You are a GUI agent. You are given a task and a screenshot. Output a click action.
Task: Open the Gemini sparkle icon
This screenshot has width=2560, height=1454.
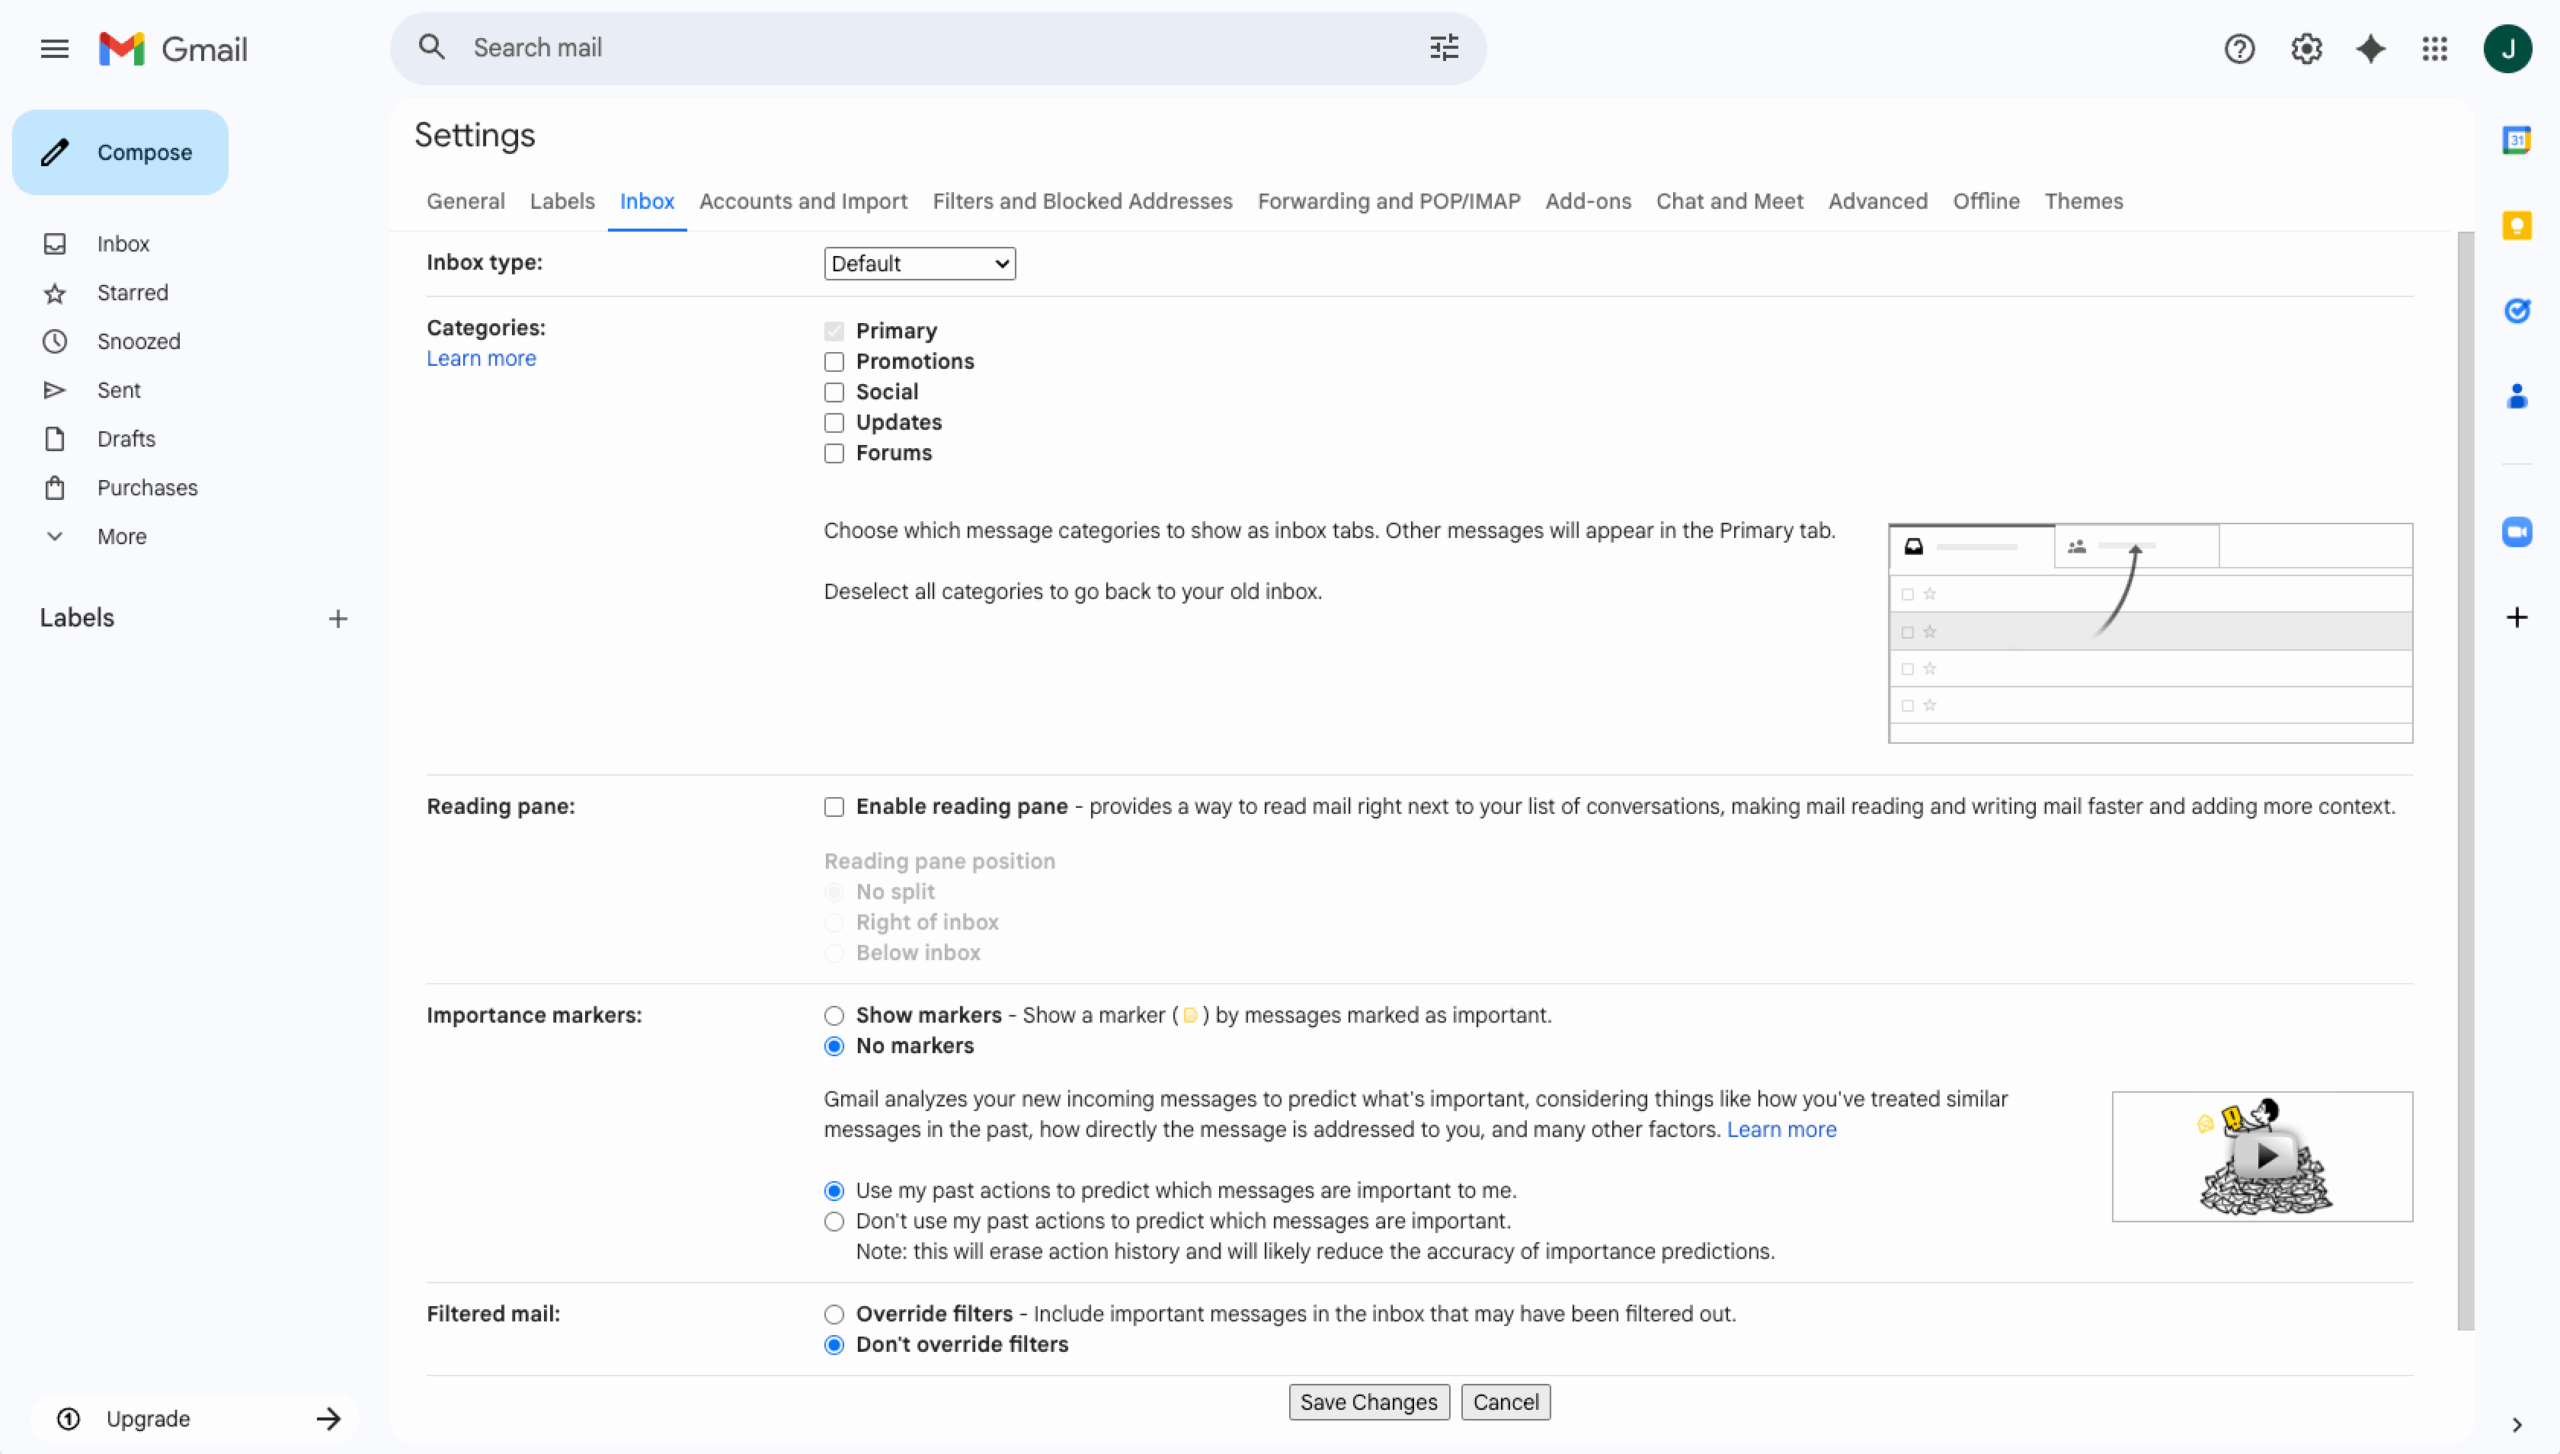pyautogui.click(x=2370, y=48)
